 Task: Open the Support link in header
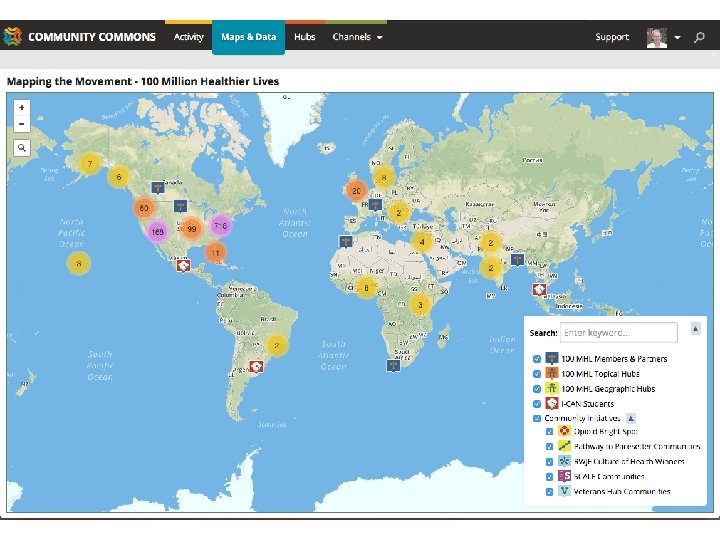click(x=612, y=37)
